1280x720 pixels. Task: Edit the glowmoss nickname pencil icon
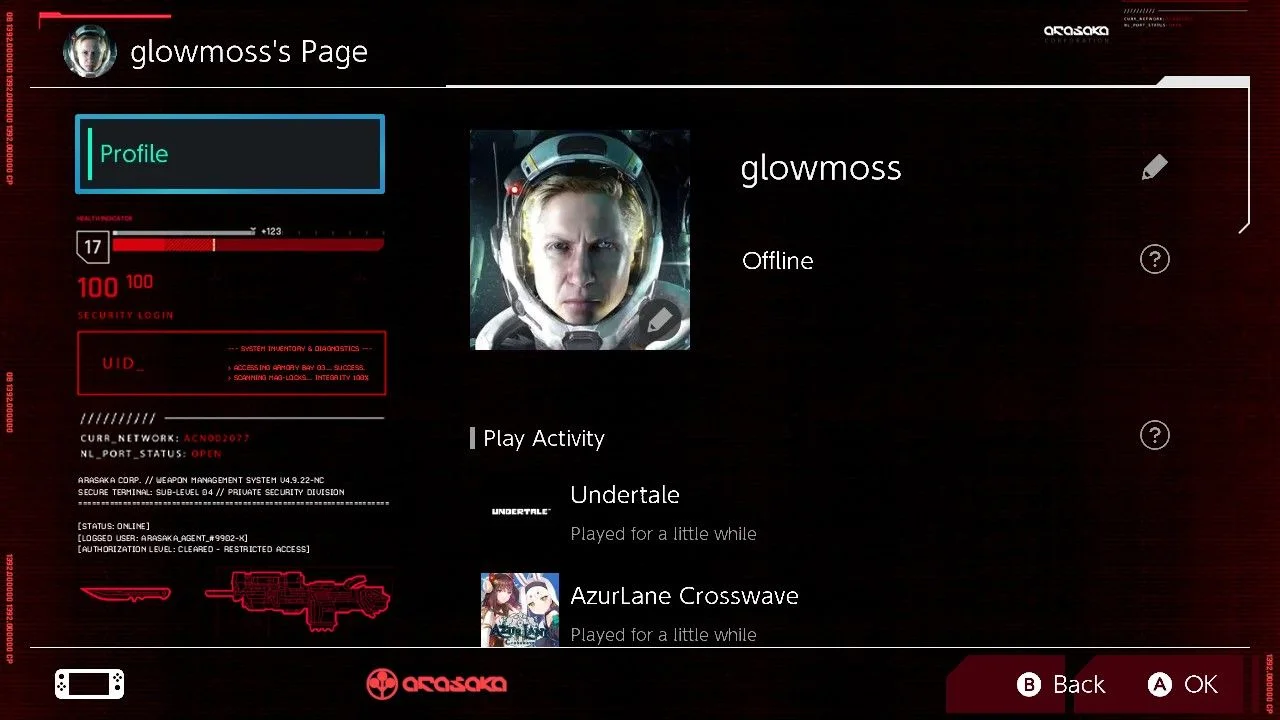coord(1154,167)
